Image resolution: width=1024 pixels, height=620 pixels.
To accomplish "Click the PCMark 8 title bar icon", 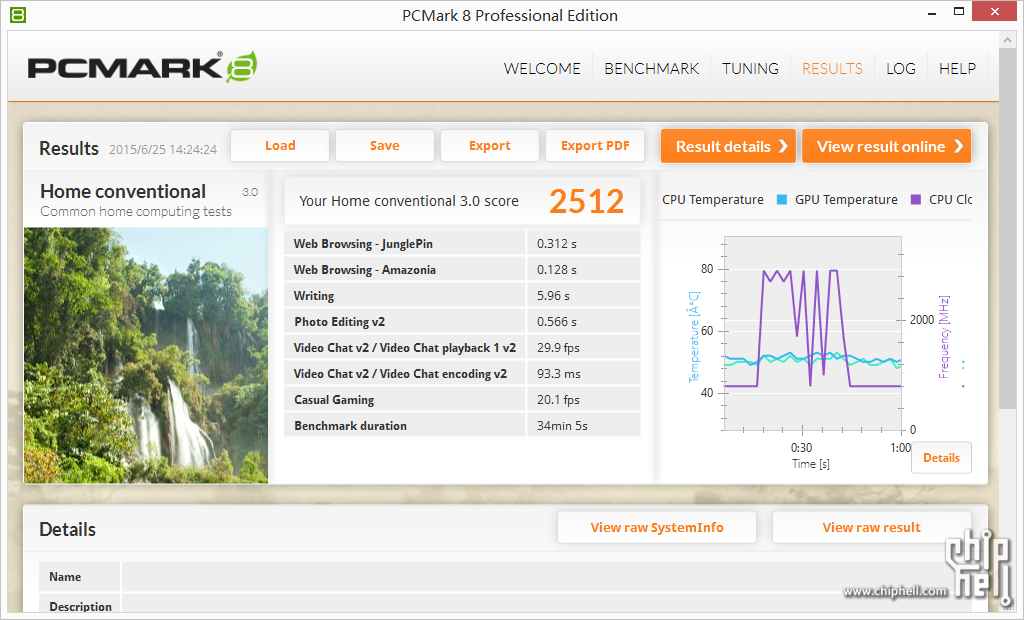I will (18, 14).
